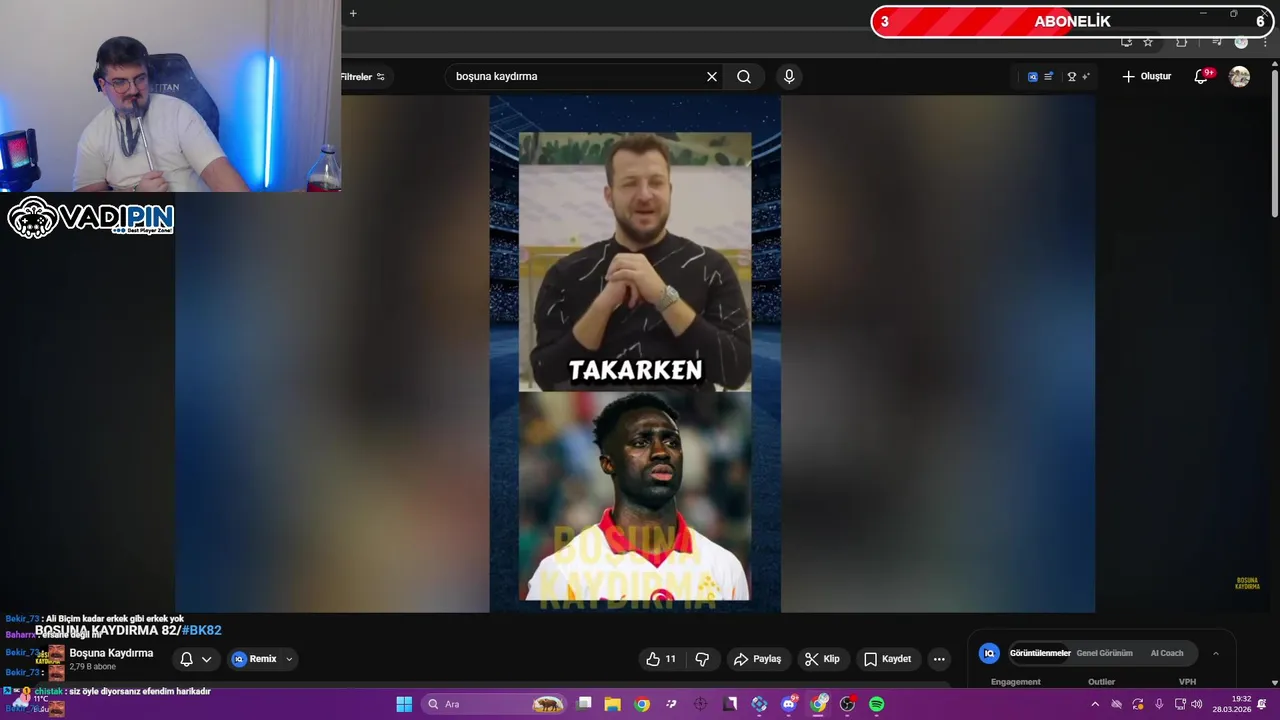
Task: Click the Oluştur create button
Action: point(1147,76)
